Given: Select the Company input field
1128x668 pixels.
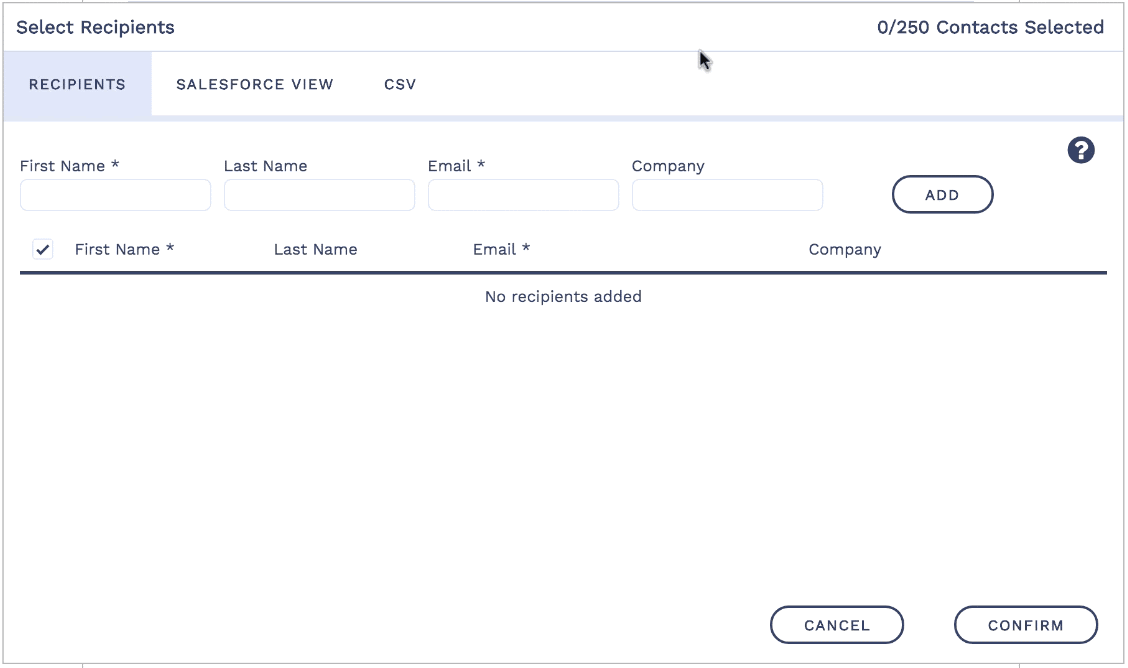Looking at the screenshot, I should point(727,195).
